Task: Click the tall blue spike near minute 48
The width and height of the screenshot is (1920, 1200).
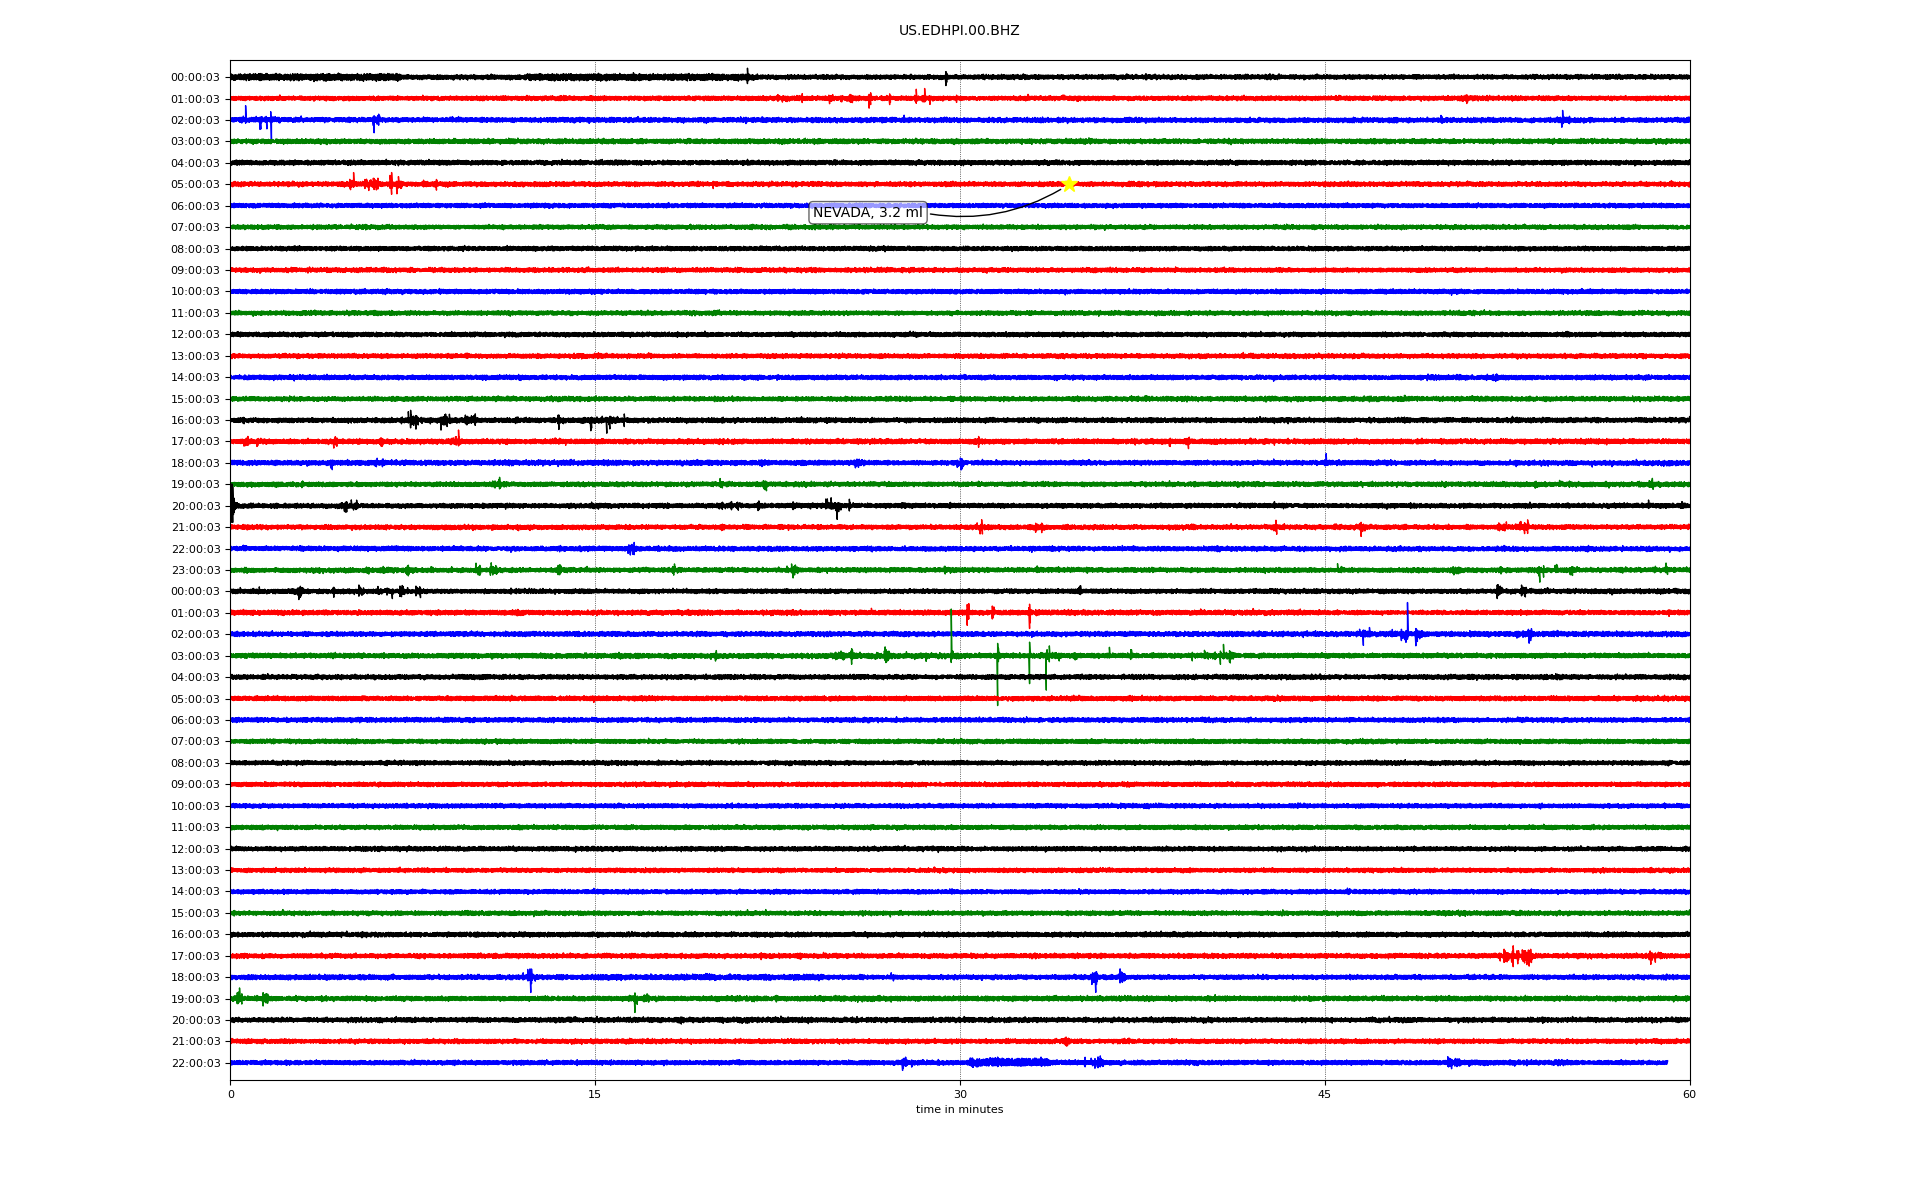Action: coord(1407,620)
